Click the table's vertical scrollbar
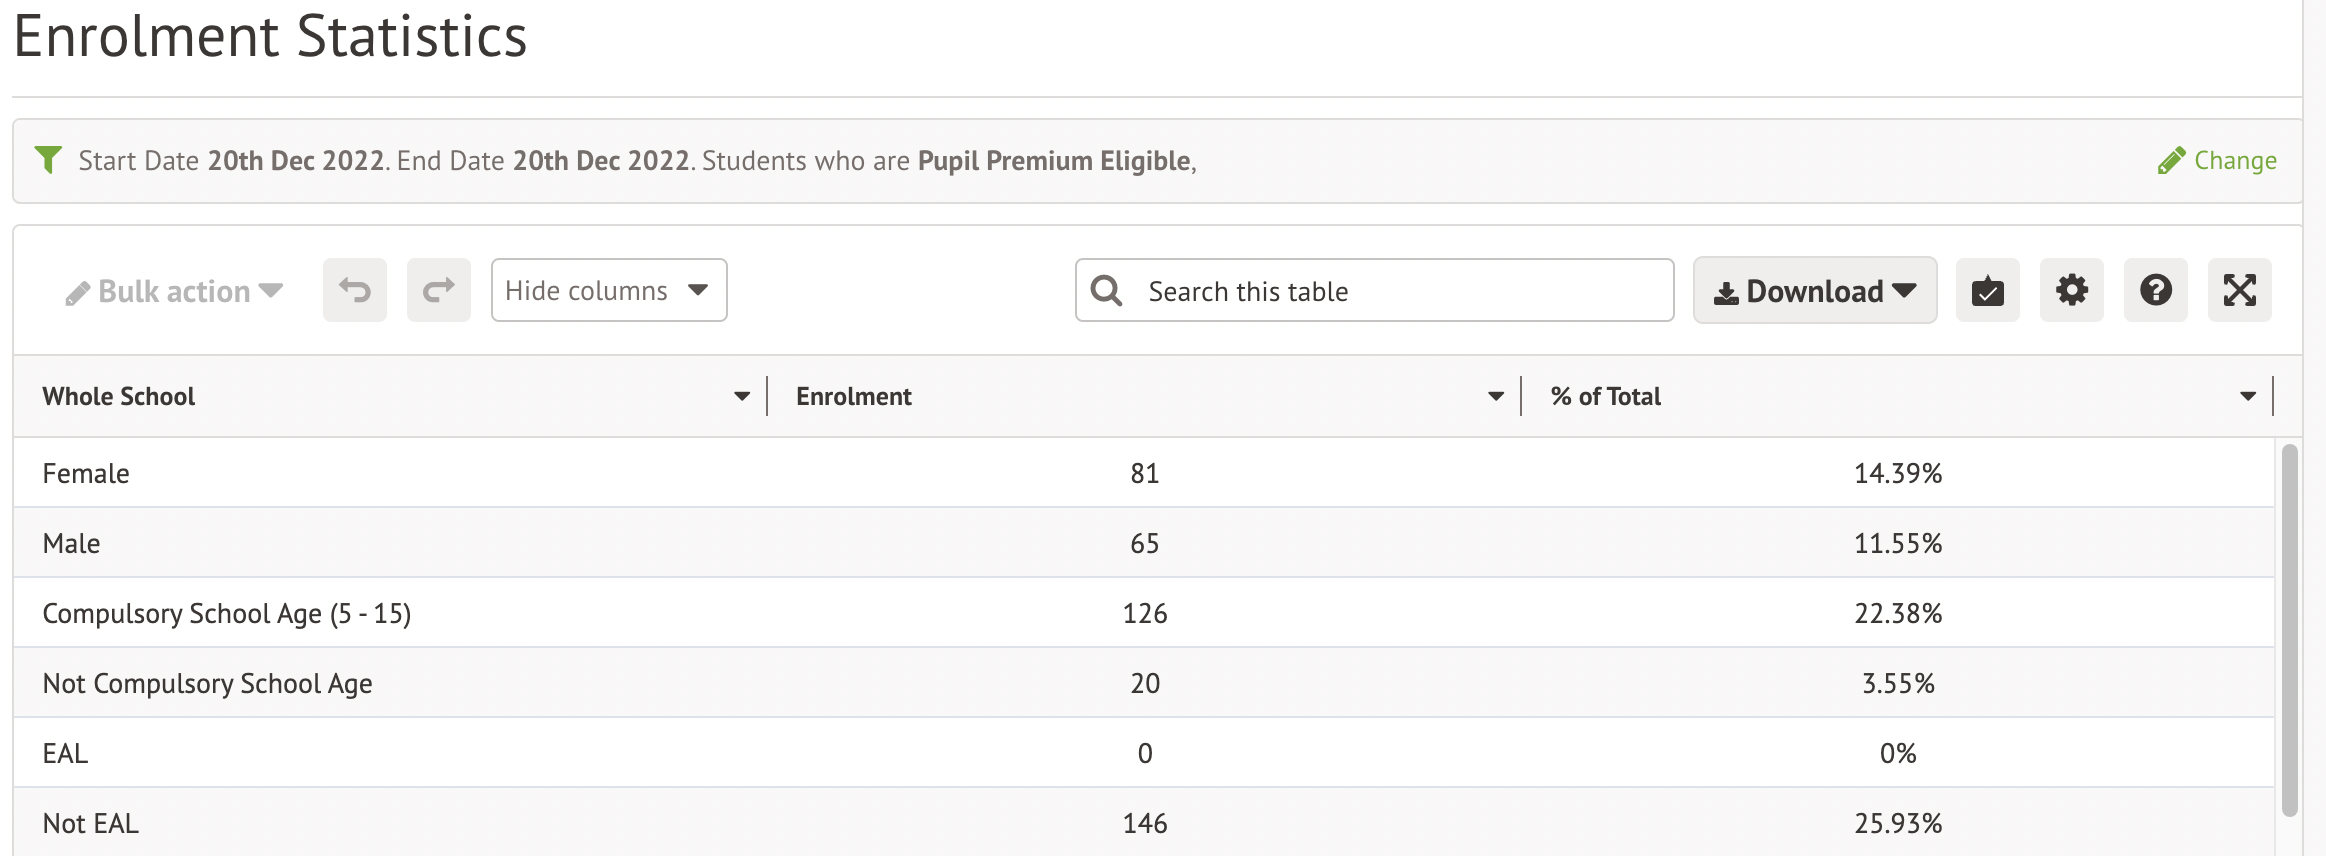Viewport: 2326px width, 856px height. pyautogui.click(x=2289, y=630)
